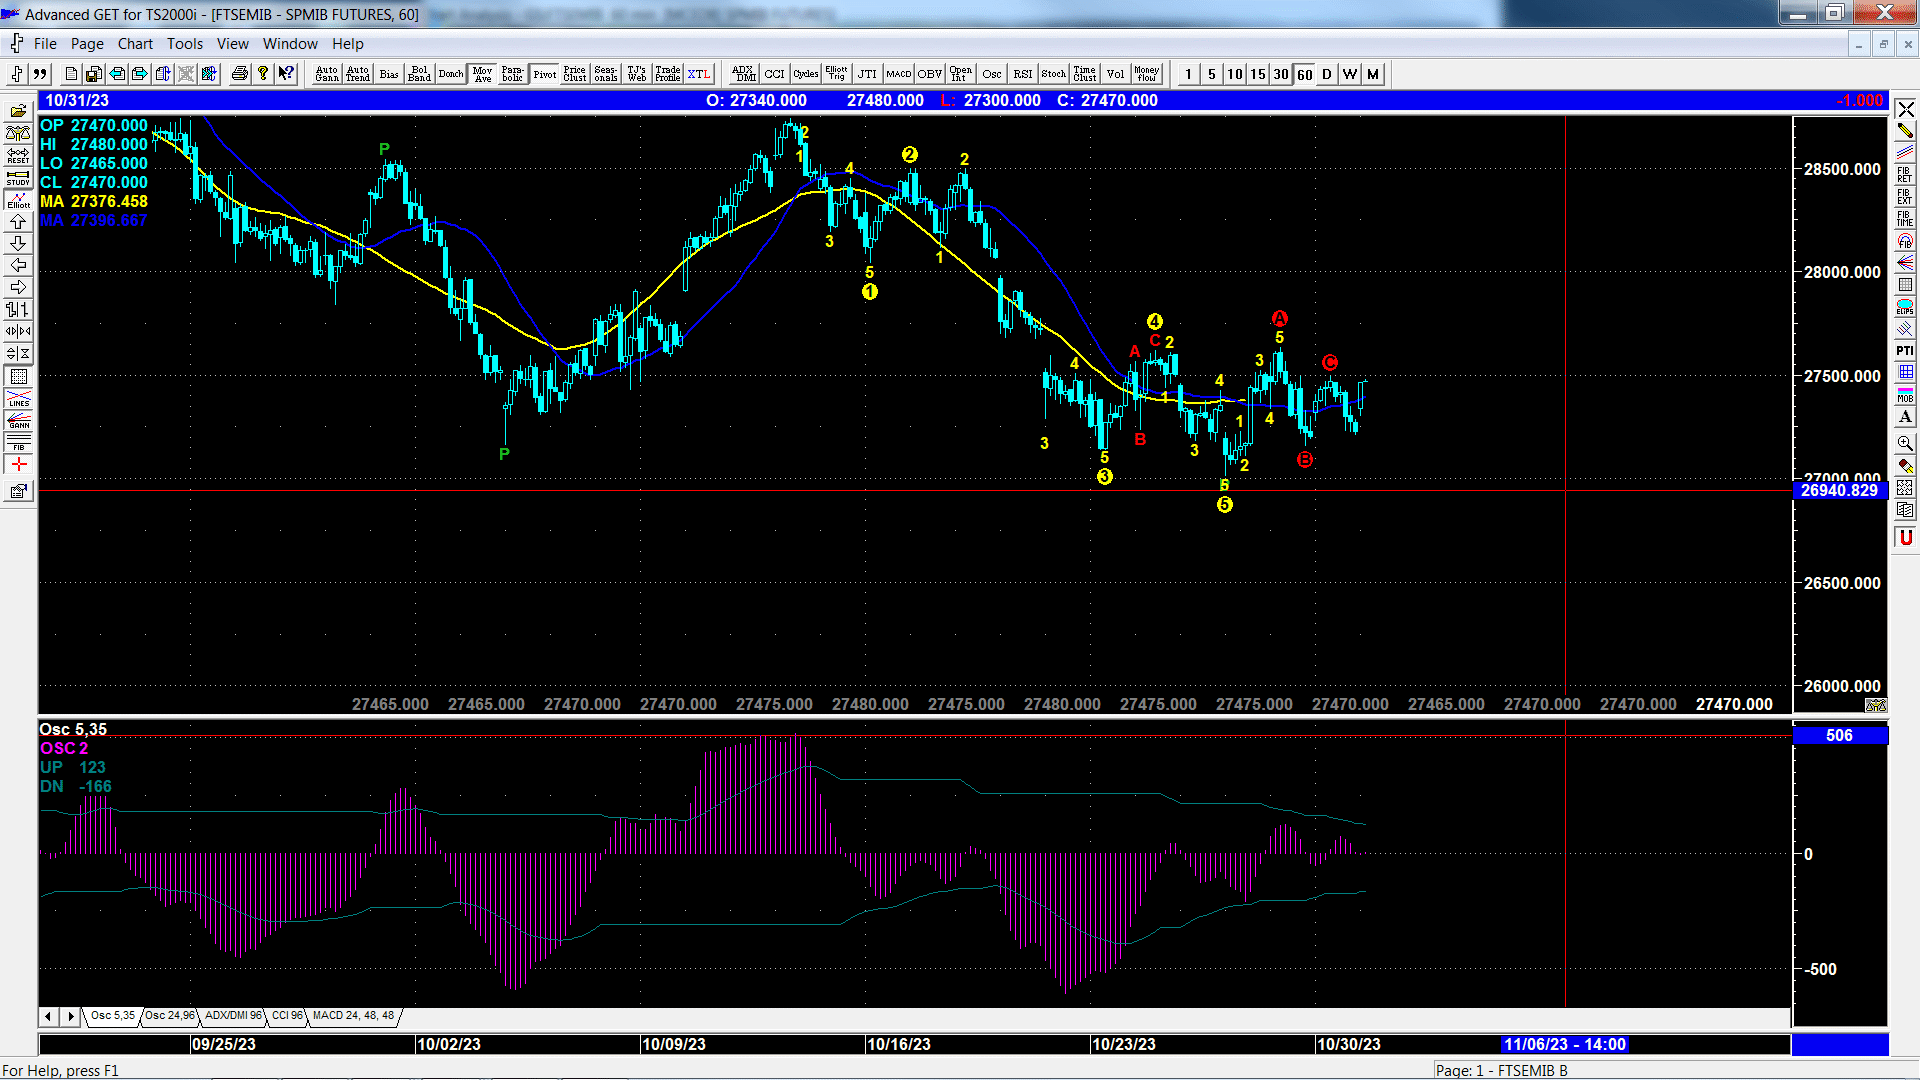
Task: Click the left arrow scroll icon
Action: tap(18, 266)
